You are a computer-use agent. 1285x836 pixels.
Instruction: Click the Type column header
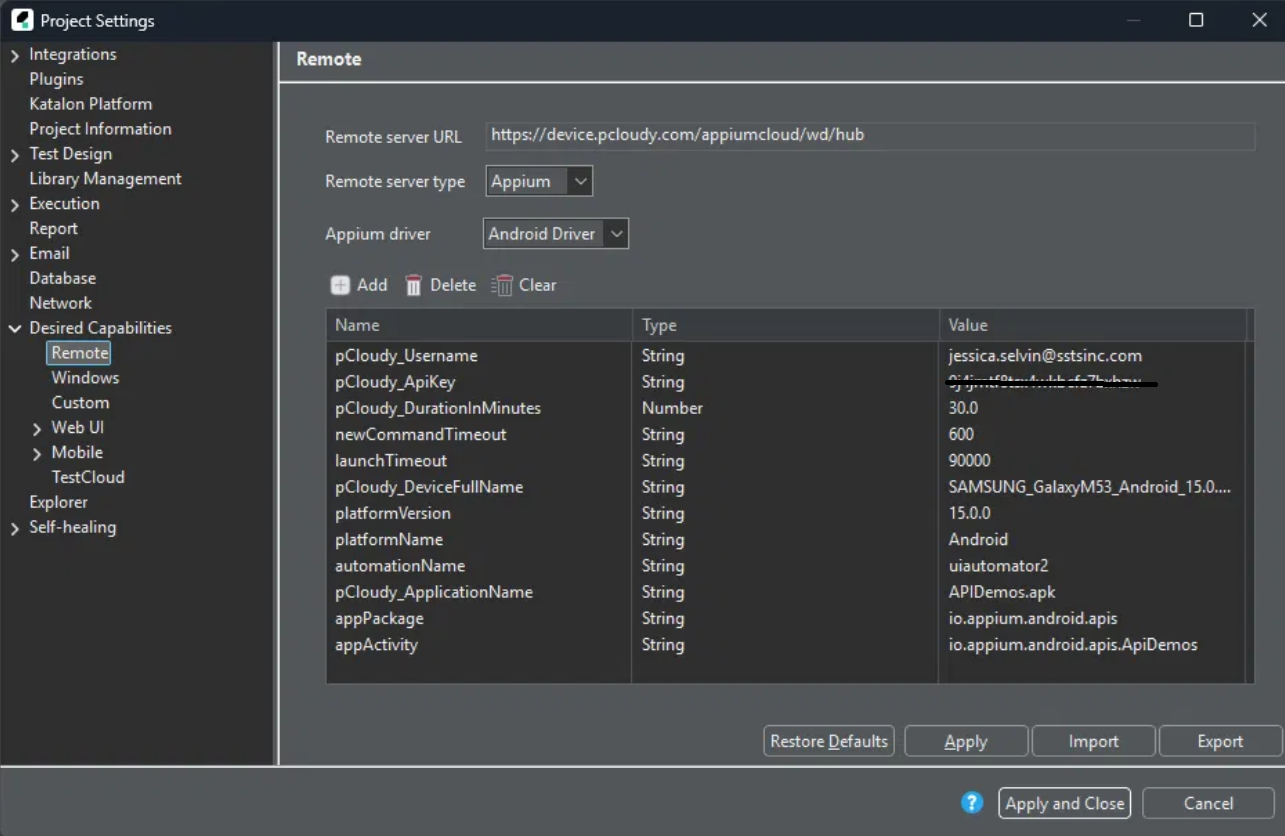pos(785,325)
